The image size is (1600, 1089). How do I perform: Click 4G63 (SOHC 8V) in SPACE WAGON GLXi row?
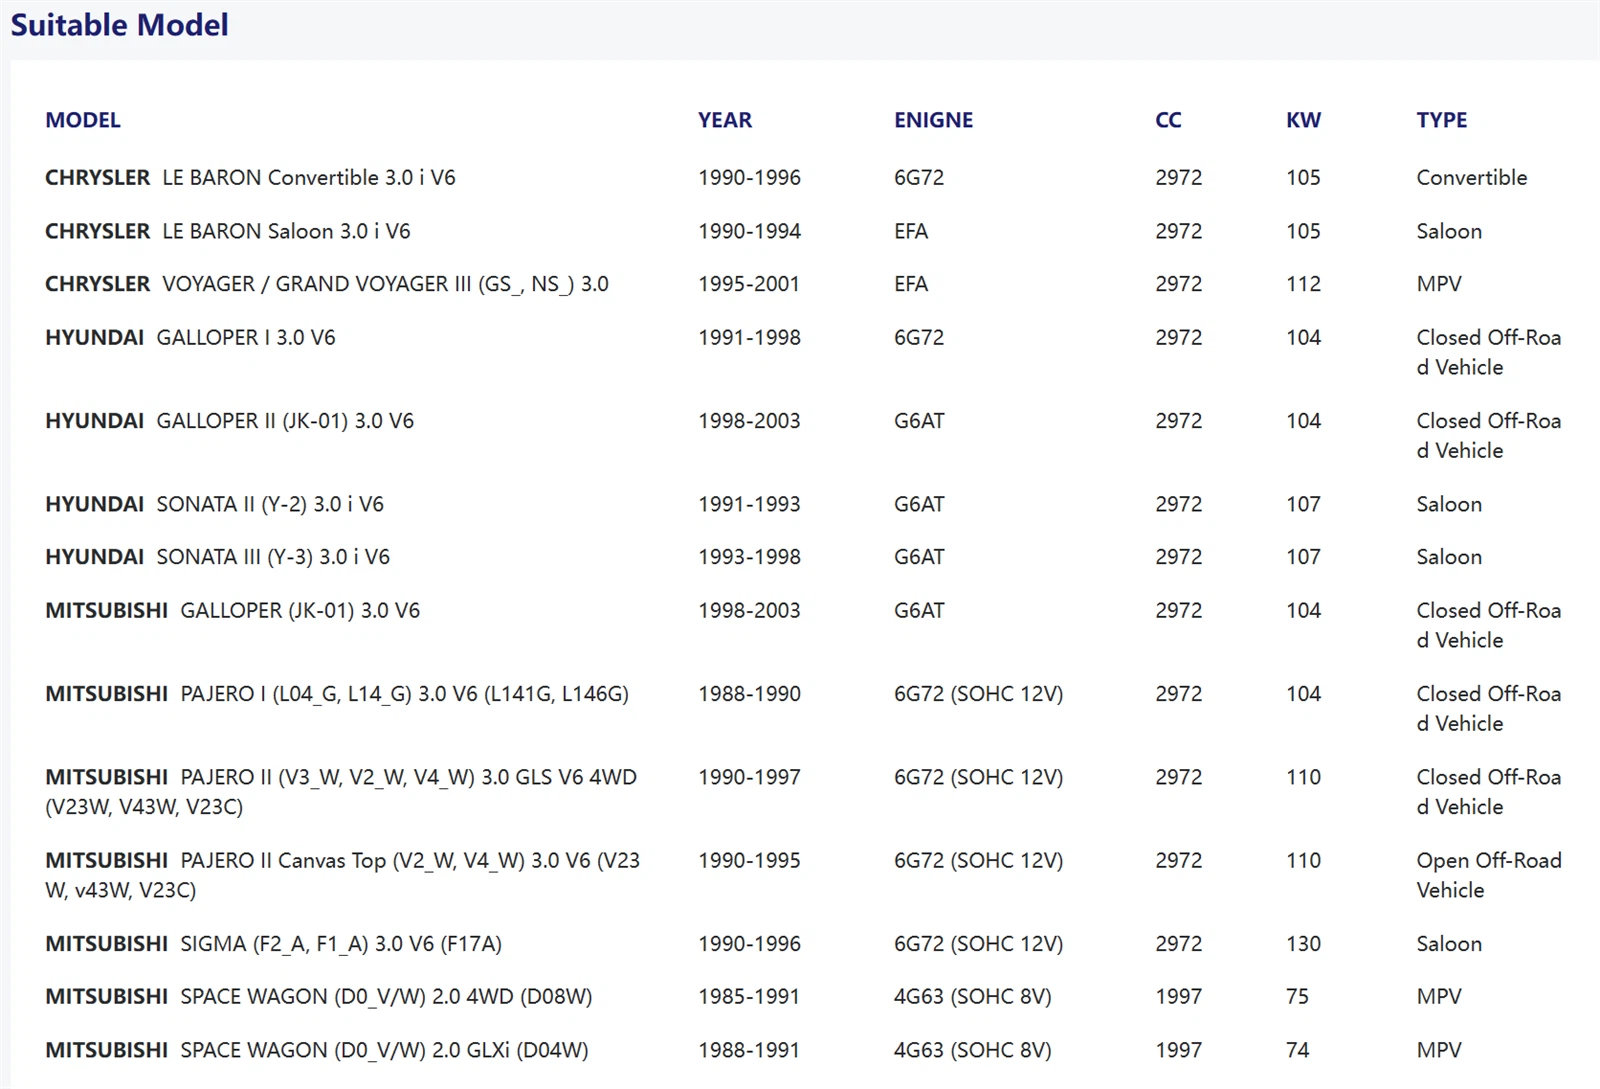[973, 1050]
